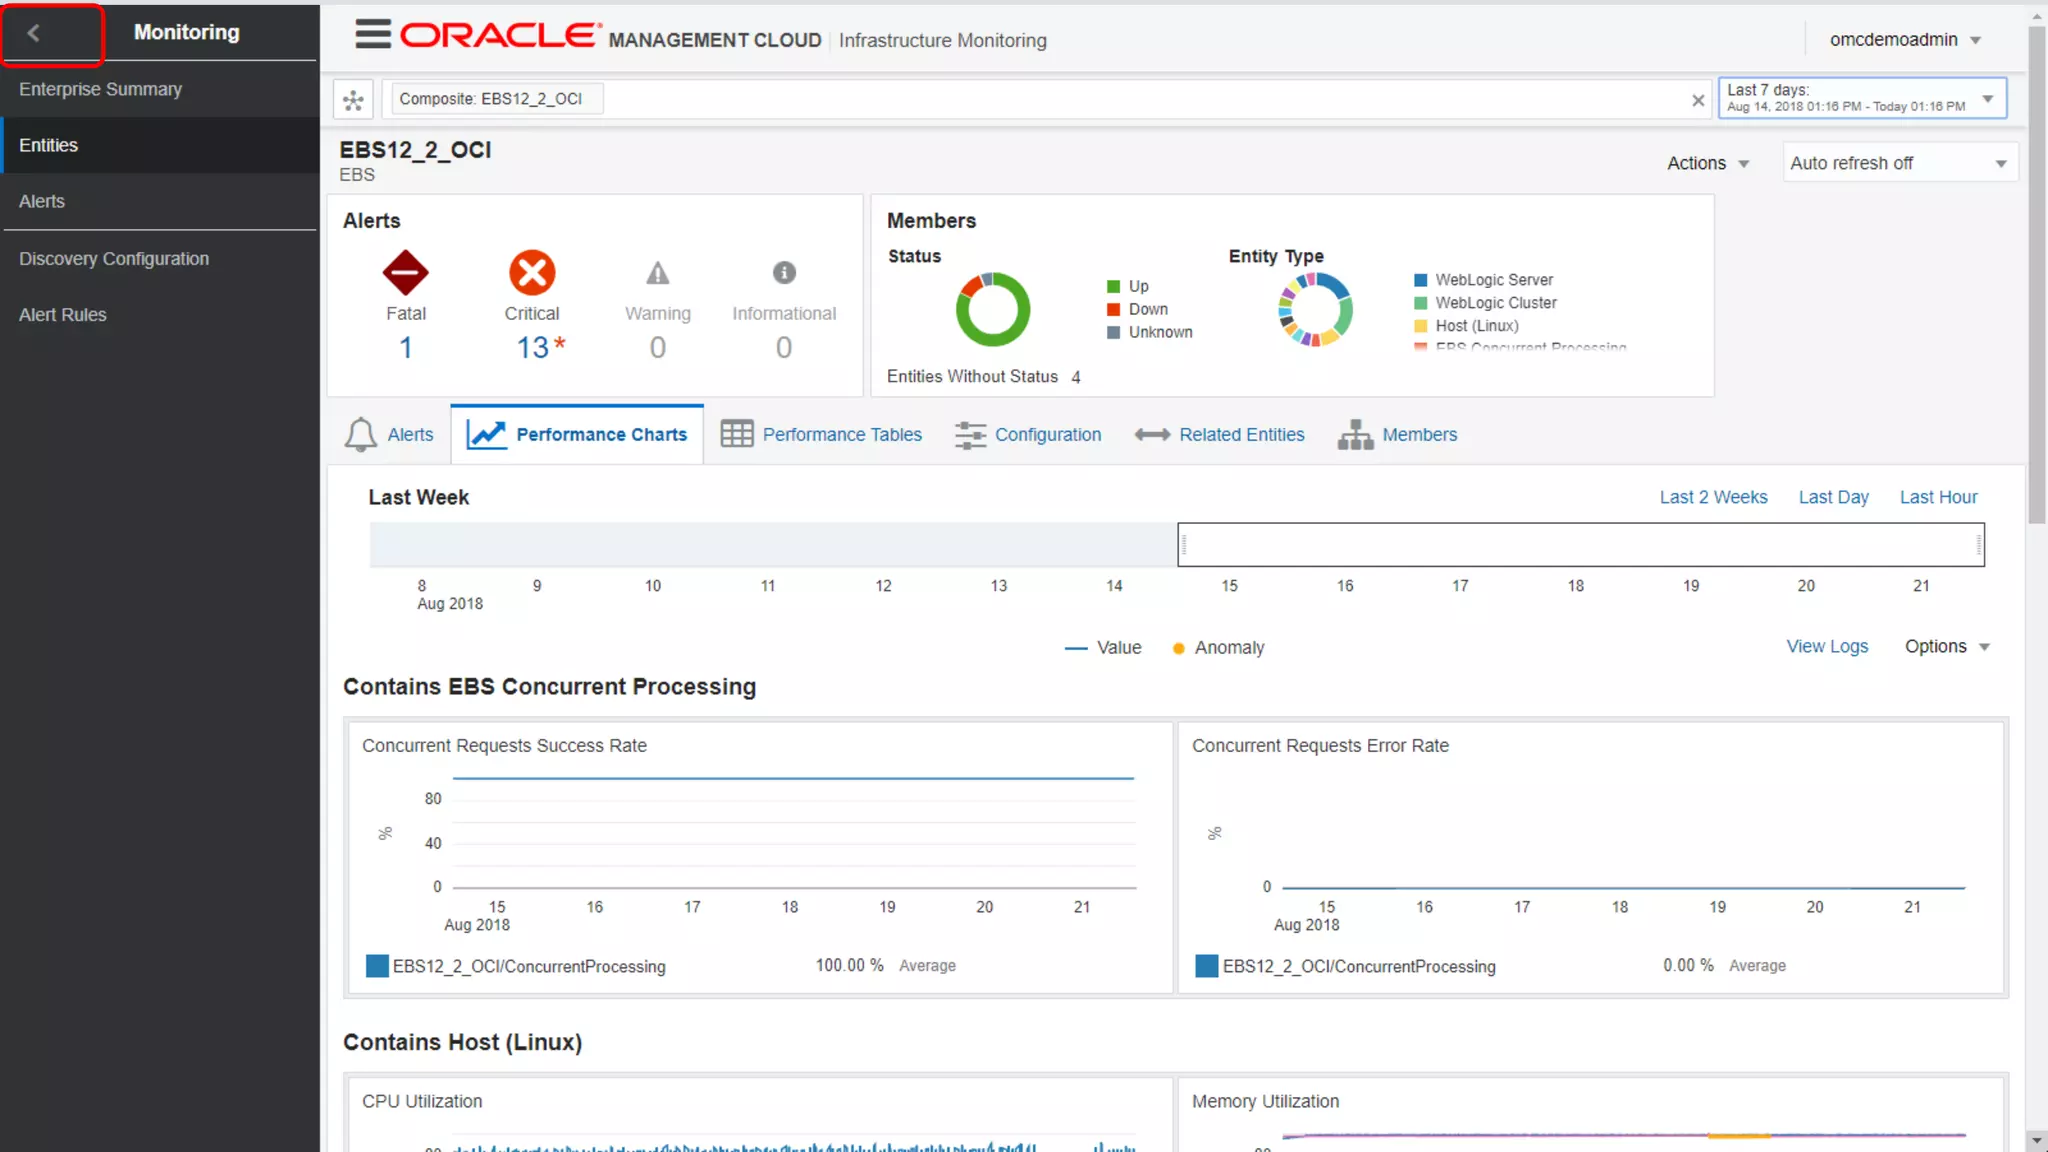This screenshot has width=2048, height=1152.
Task: Click the scrollbar down arrow
Action: pyautogui.click(x=2037, y=1140)
